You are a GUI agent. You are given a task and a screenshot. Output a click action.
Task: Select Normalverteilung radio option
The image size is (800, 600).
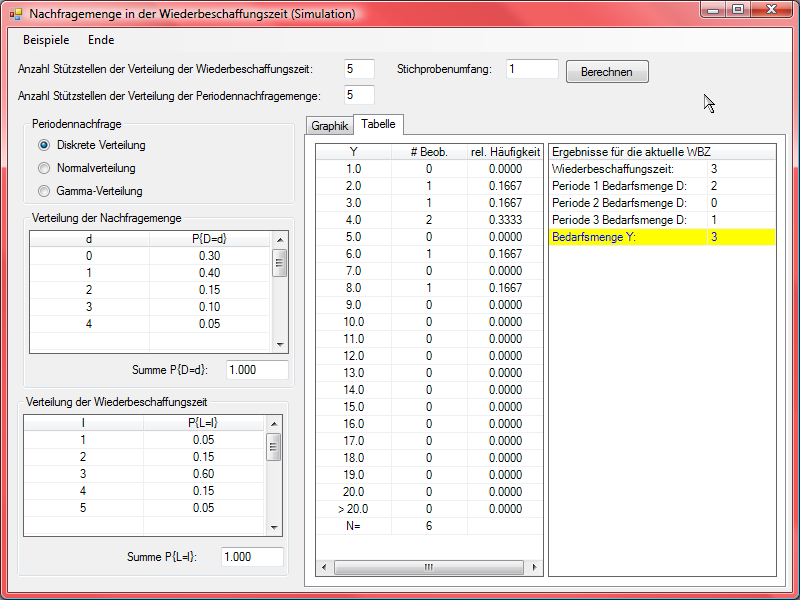tap(44, 168)
